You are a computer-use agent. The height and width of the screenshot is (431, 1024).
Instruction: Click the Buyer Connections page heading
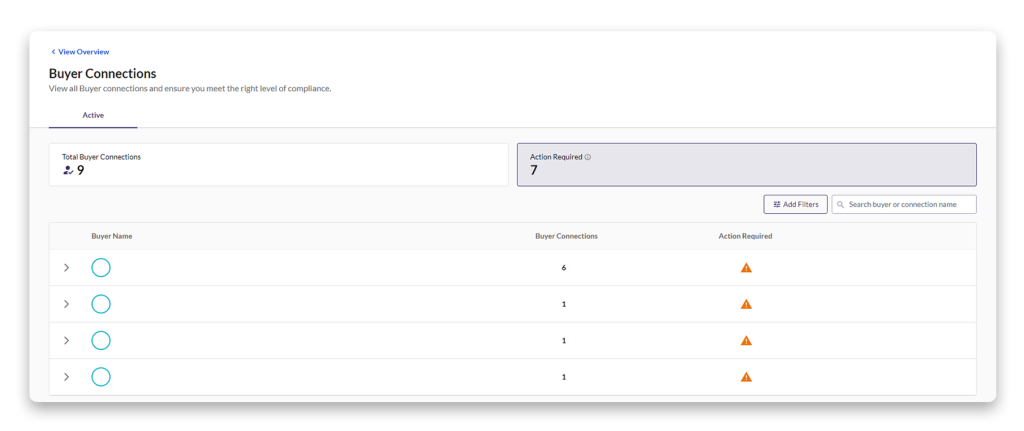coord(103,73)
